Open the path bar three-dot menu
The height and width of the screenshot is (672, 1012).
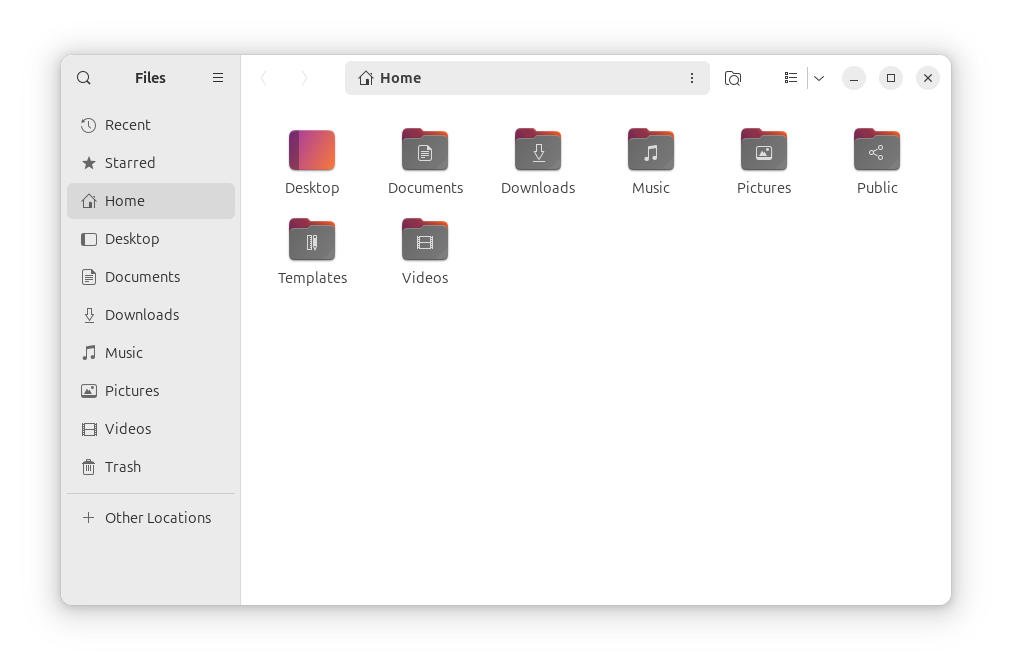[x=692, y=78]
